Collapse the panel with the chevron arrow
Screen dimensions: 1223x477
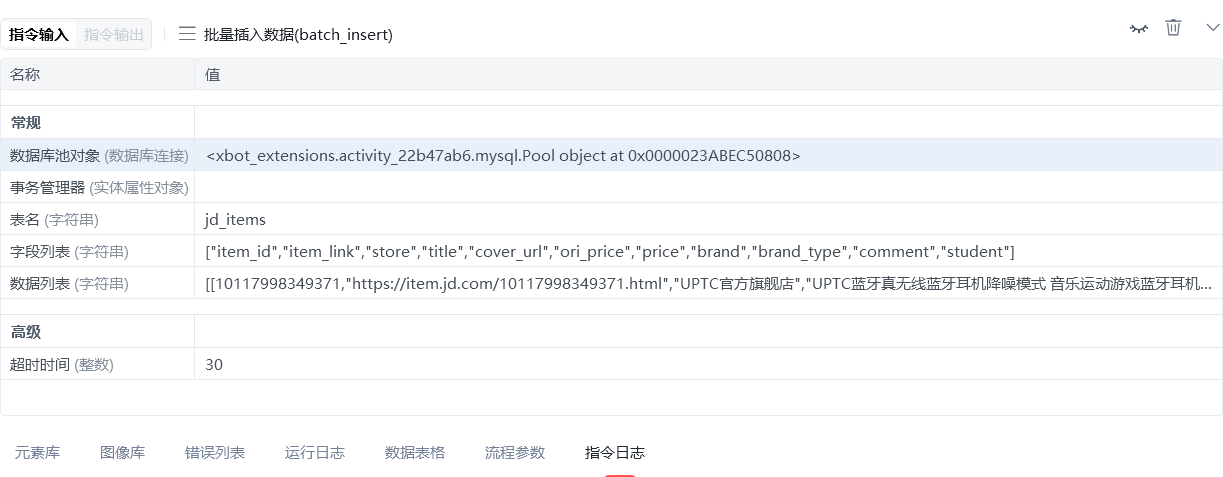click(1212, 28)
